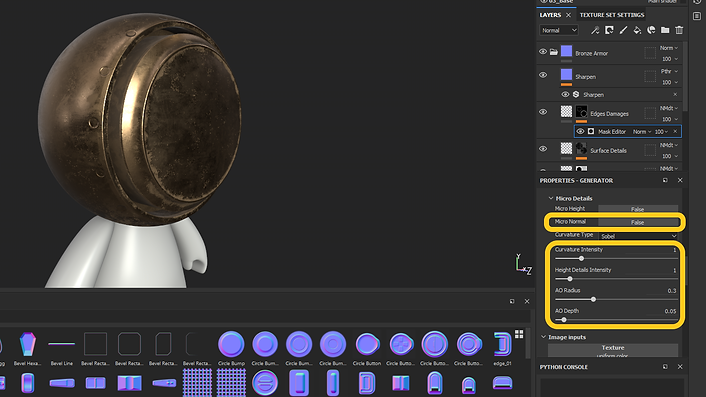Toggle the Micro Height False button
706x397 pixels.
(x=638, y=209)
